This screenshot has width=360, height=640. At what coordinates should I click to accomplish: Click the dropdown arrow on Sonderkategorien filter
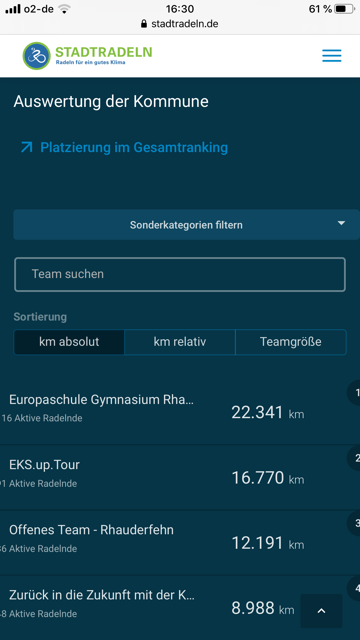pos(341,223)
